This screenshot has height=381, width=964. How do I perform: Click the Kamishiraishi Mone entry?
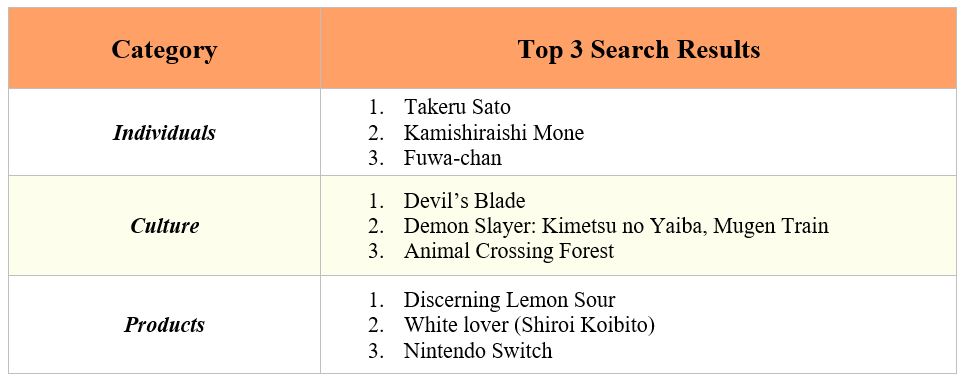tap(494, 132)
